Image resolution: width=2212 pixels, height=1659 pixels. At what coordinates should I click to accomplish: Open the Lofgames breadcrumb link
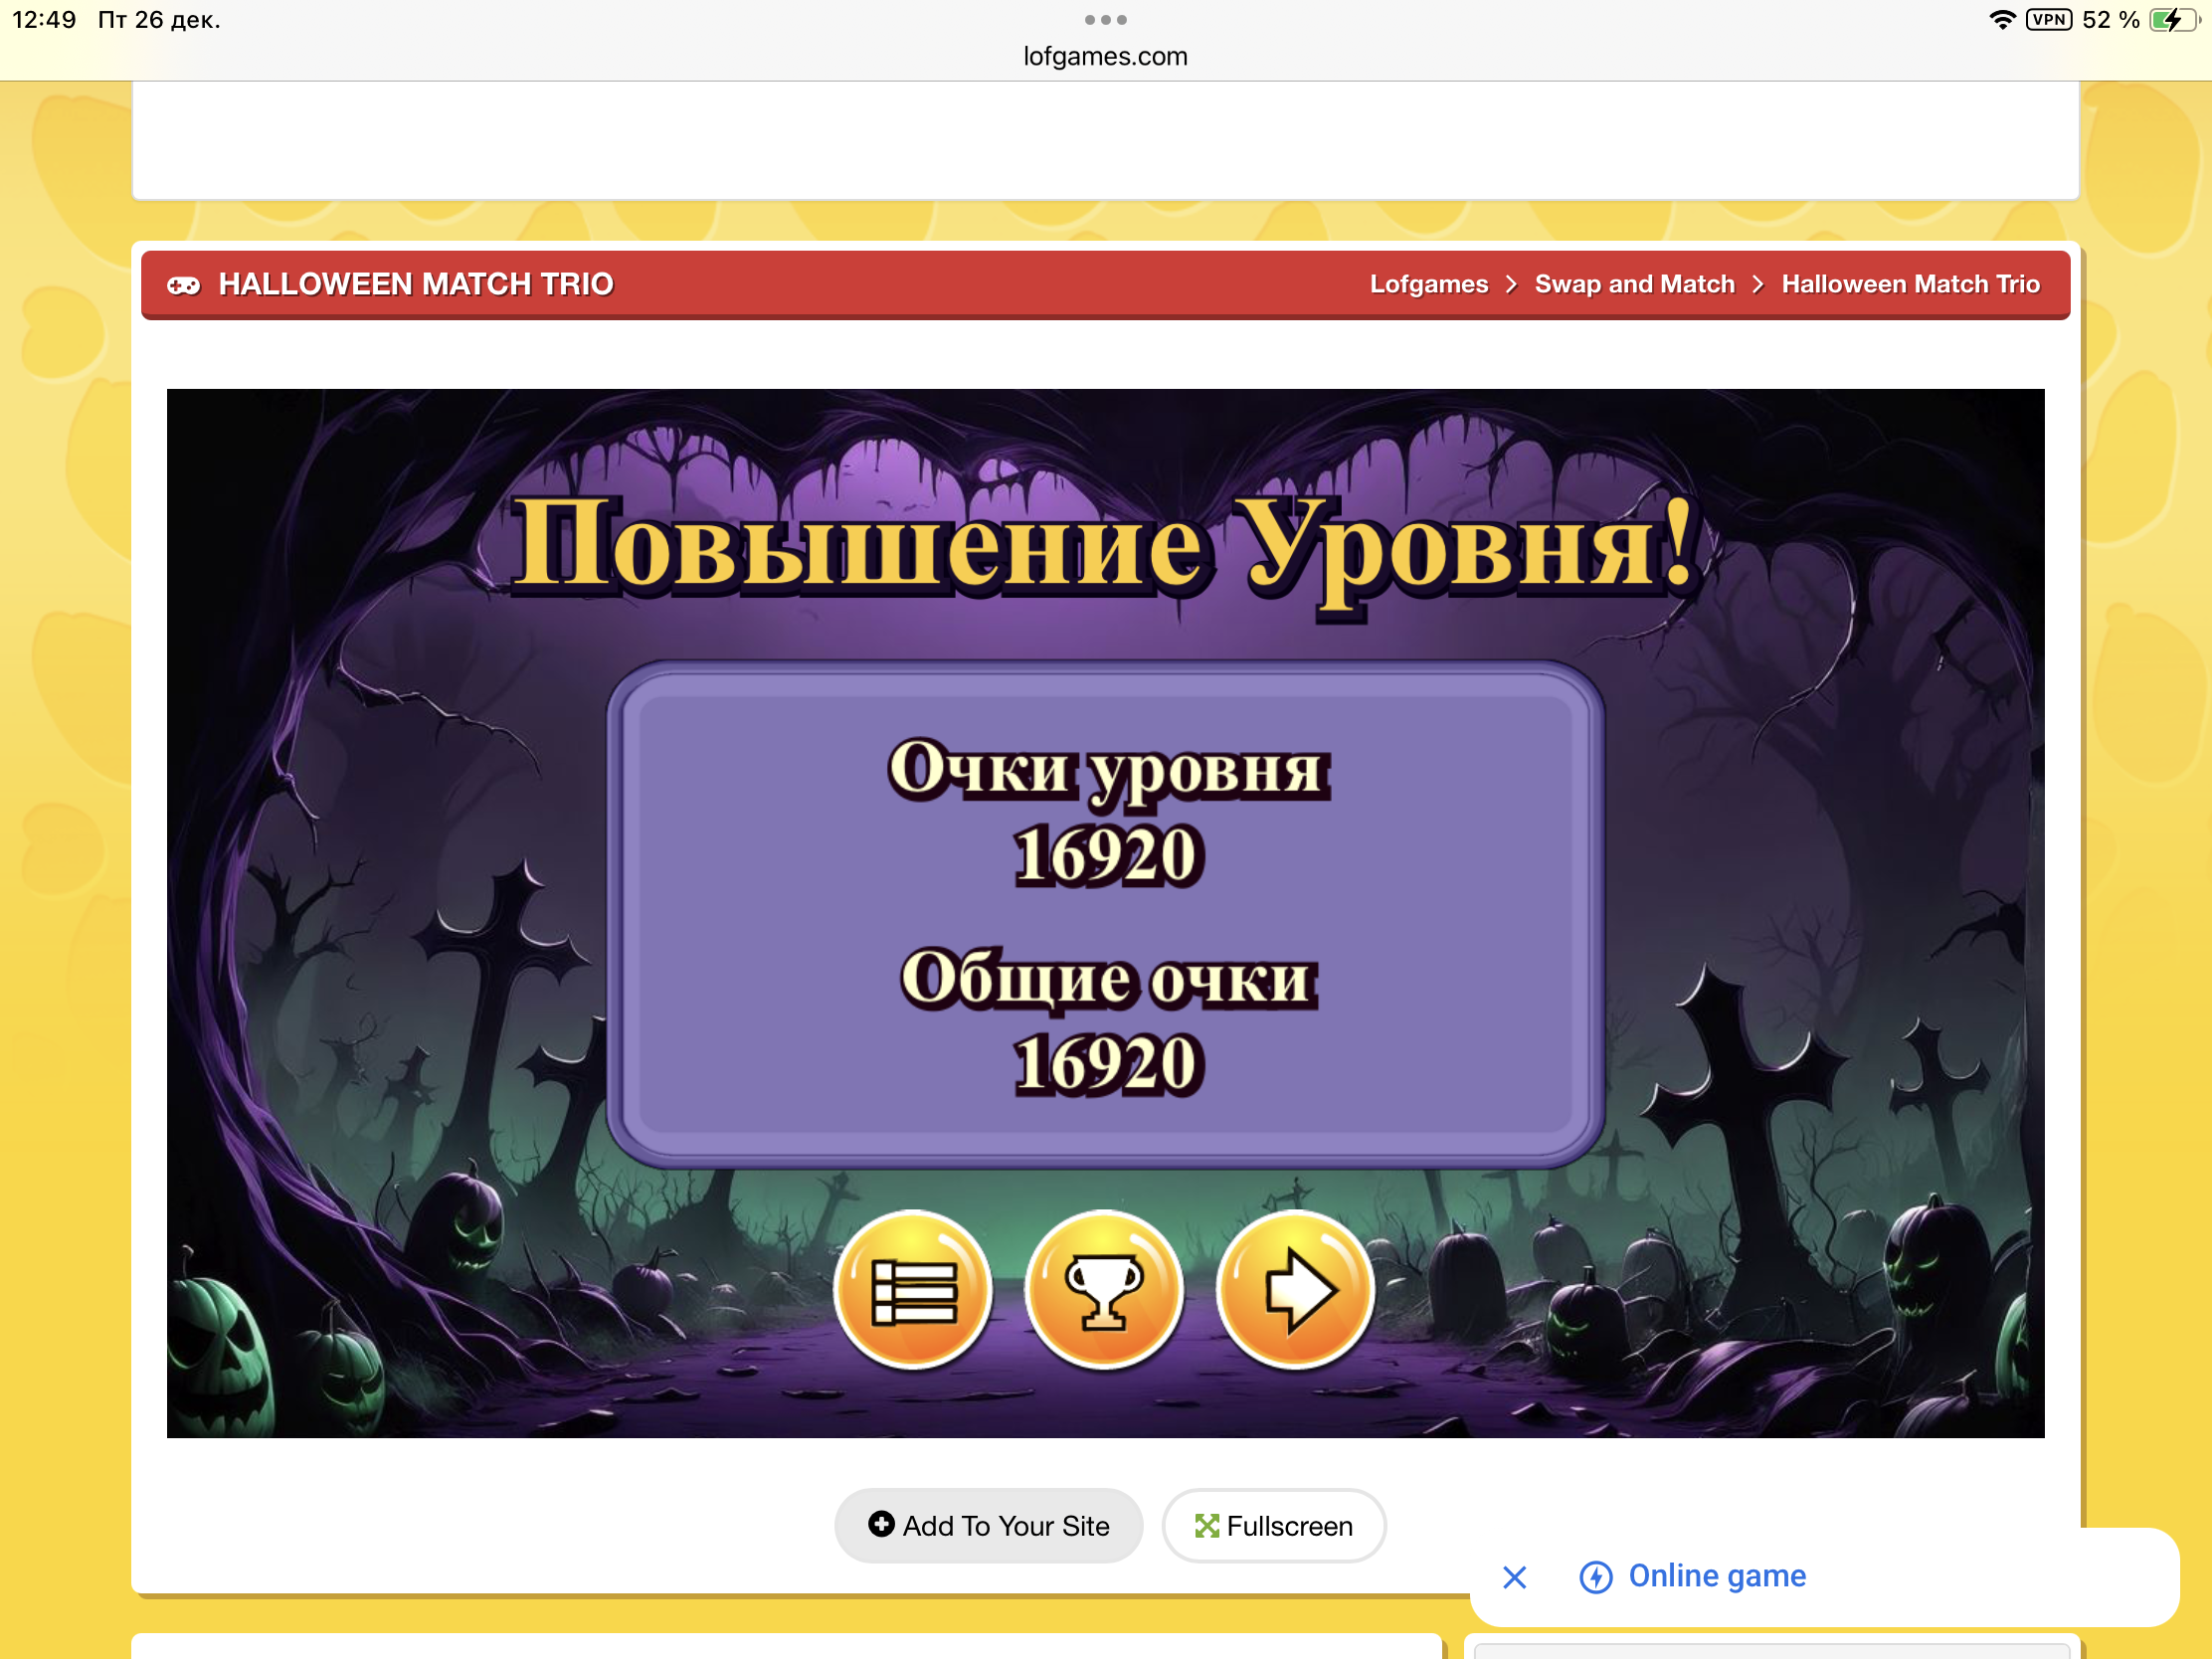[1428, 285]
